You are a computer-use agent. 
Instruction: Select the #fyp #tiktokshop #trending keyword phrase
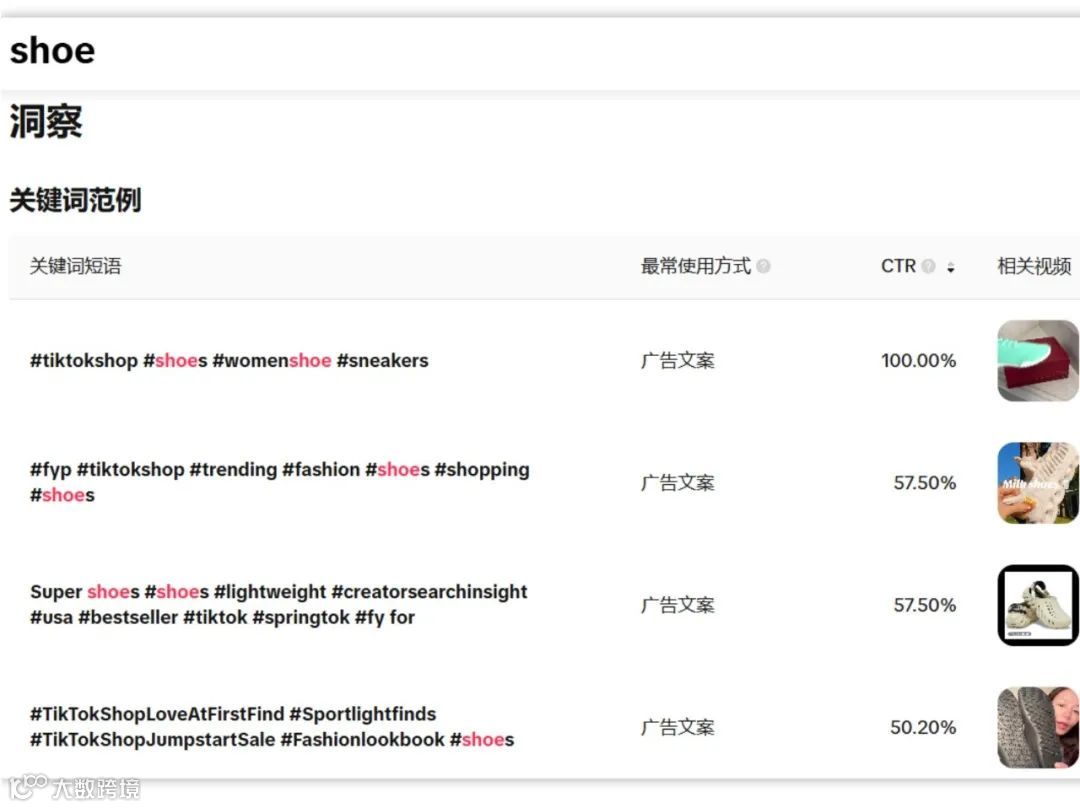(279, 482)
